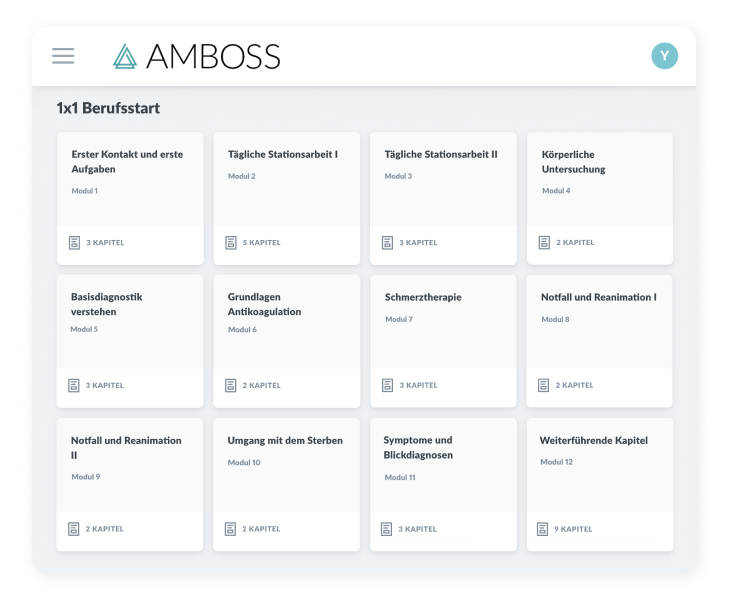Click chapter icon on Symptome und Blickdiagnosen card
This screenshot has width=730, height=598.
[386, 529]
